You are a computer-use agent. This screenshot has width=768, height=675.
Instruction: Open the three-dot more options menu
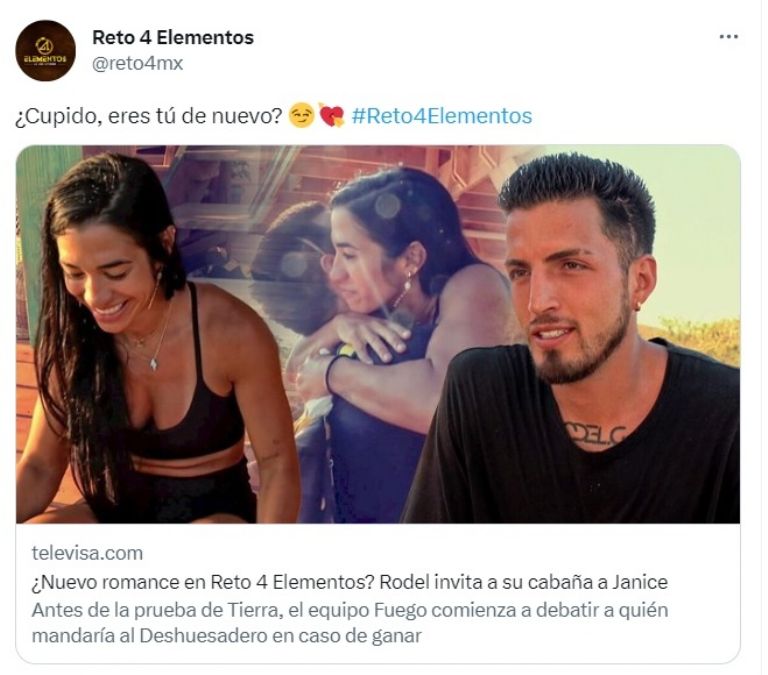pos(729,37)
